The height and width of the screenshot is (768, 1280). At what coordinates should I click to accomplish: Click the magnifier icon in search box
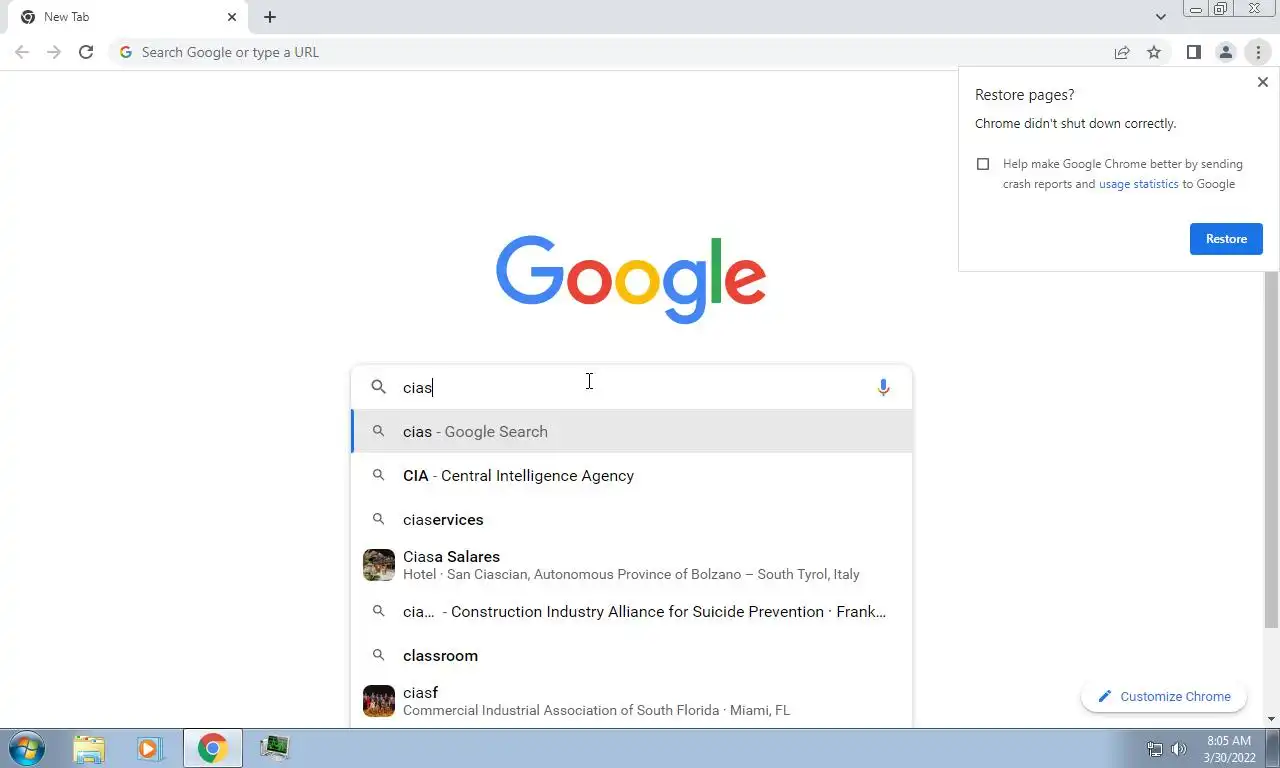tap(378, 387)
